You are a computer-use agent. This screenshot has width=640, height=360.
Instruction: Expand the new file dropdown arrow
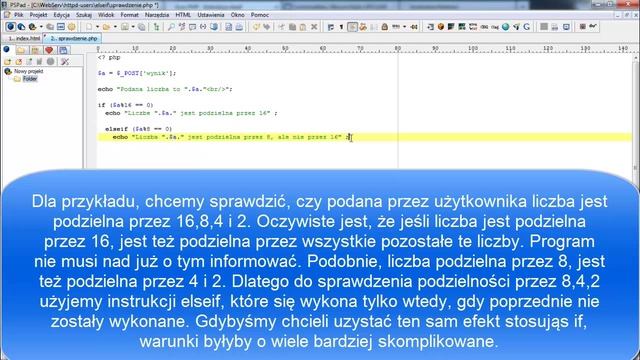[97, 27]
